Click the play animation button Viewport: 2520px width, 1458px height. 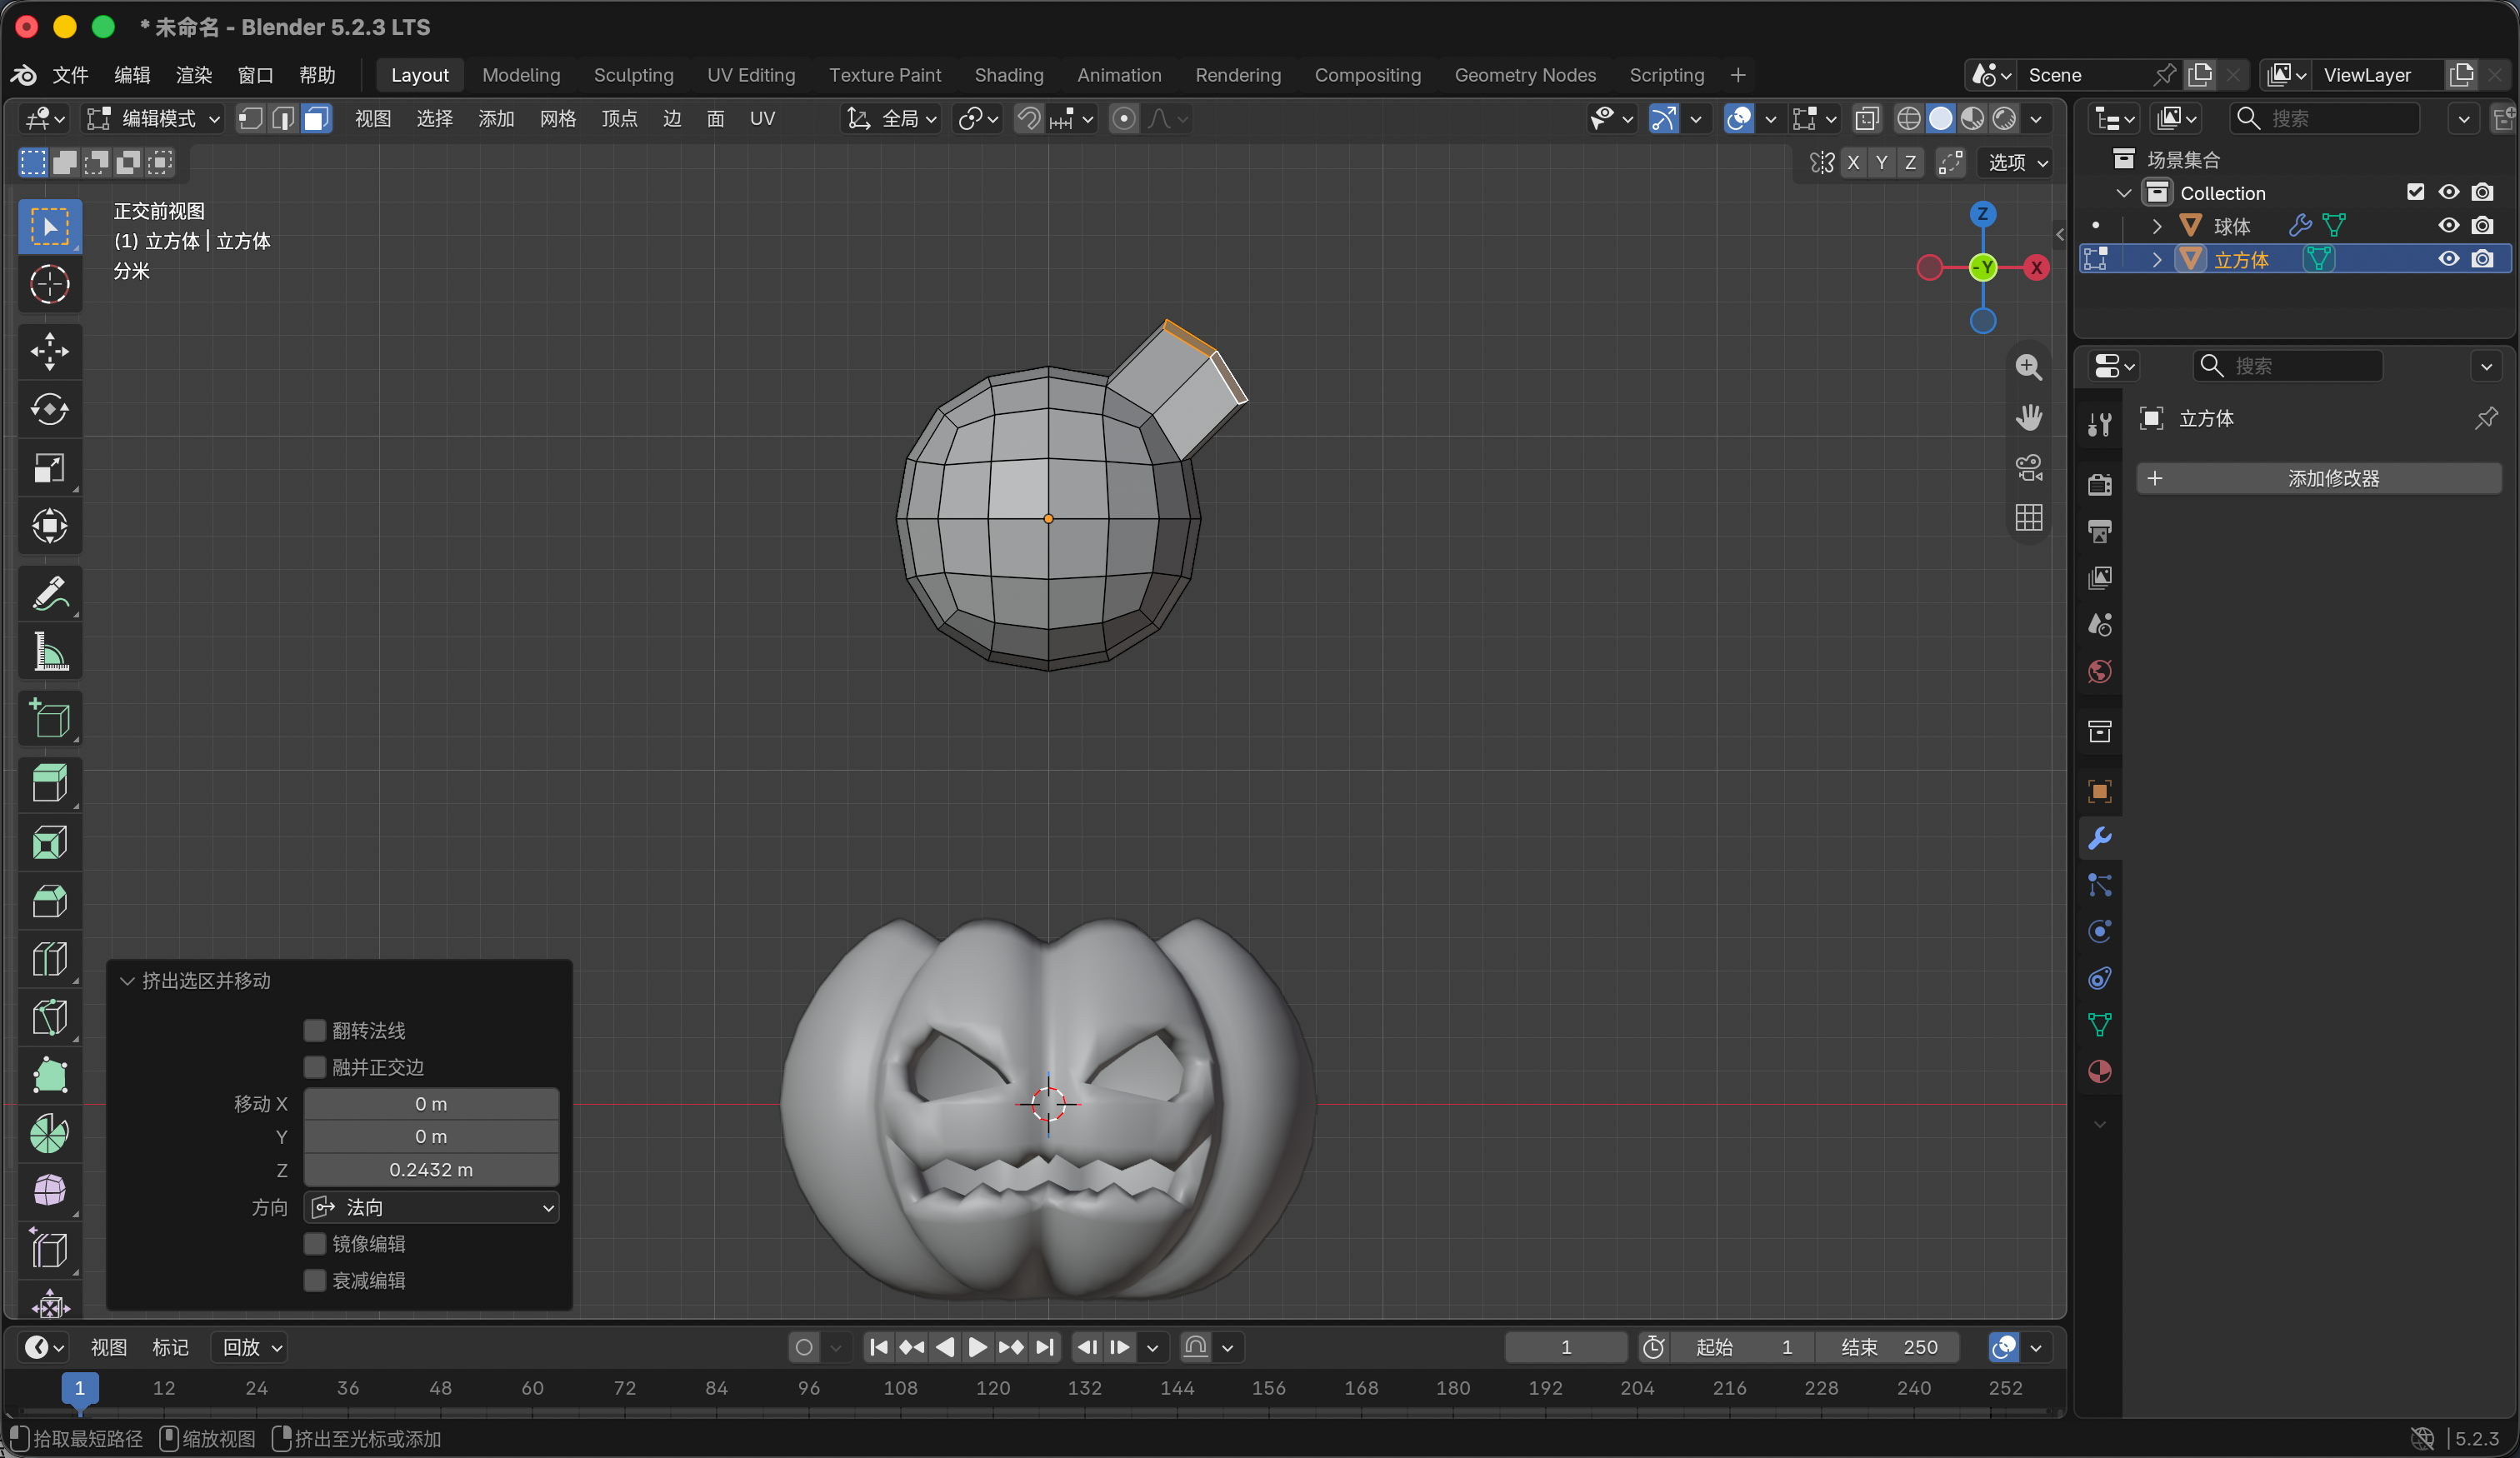click(x=977, y=1347)
